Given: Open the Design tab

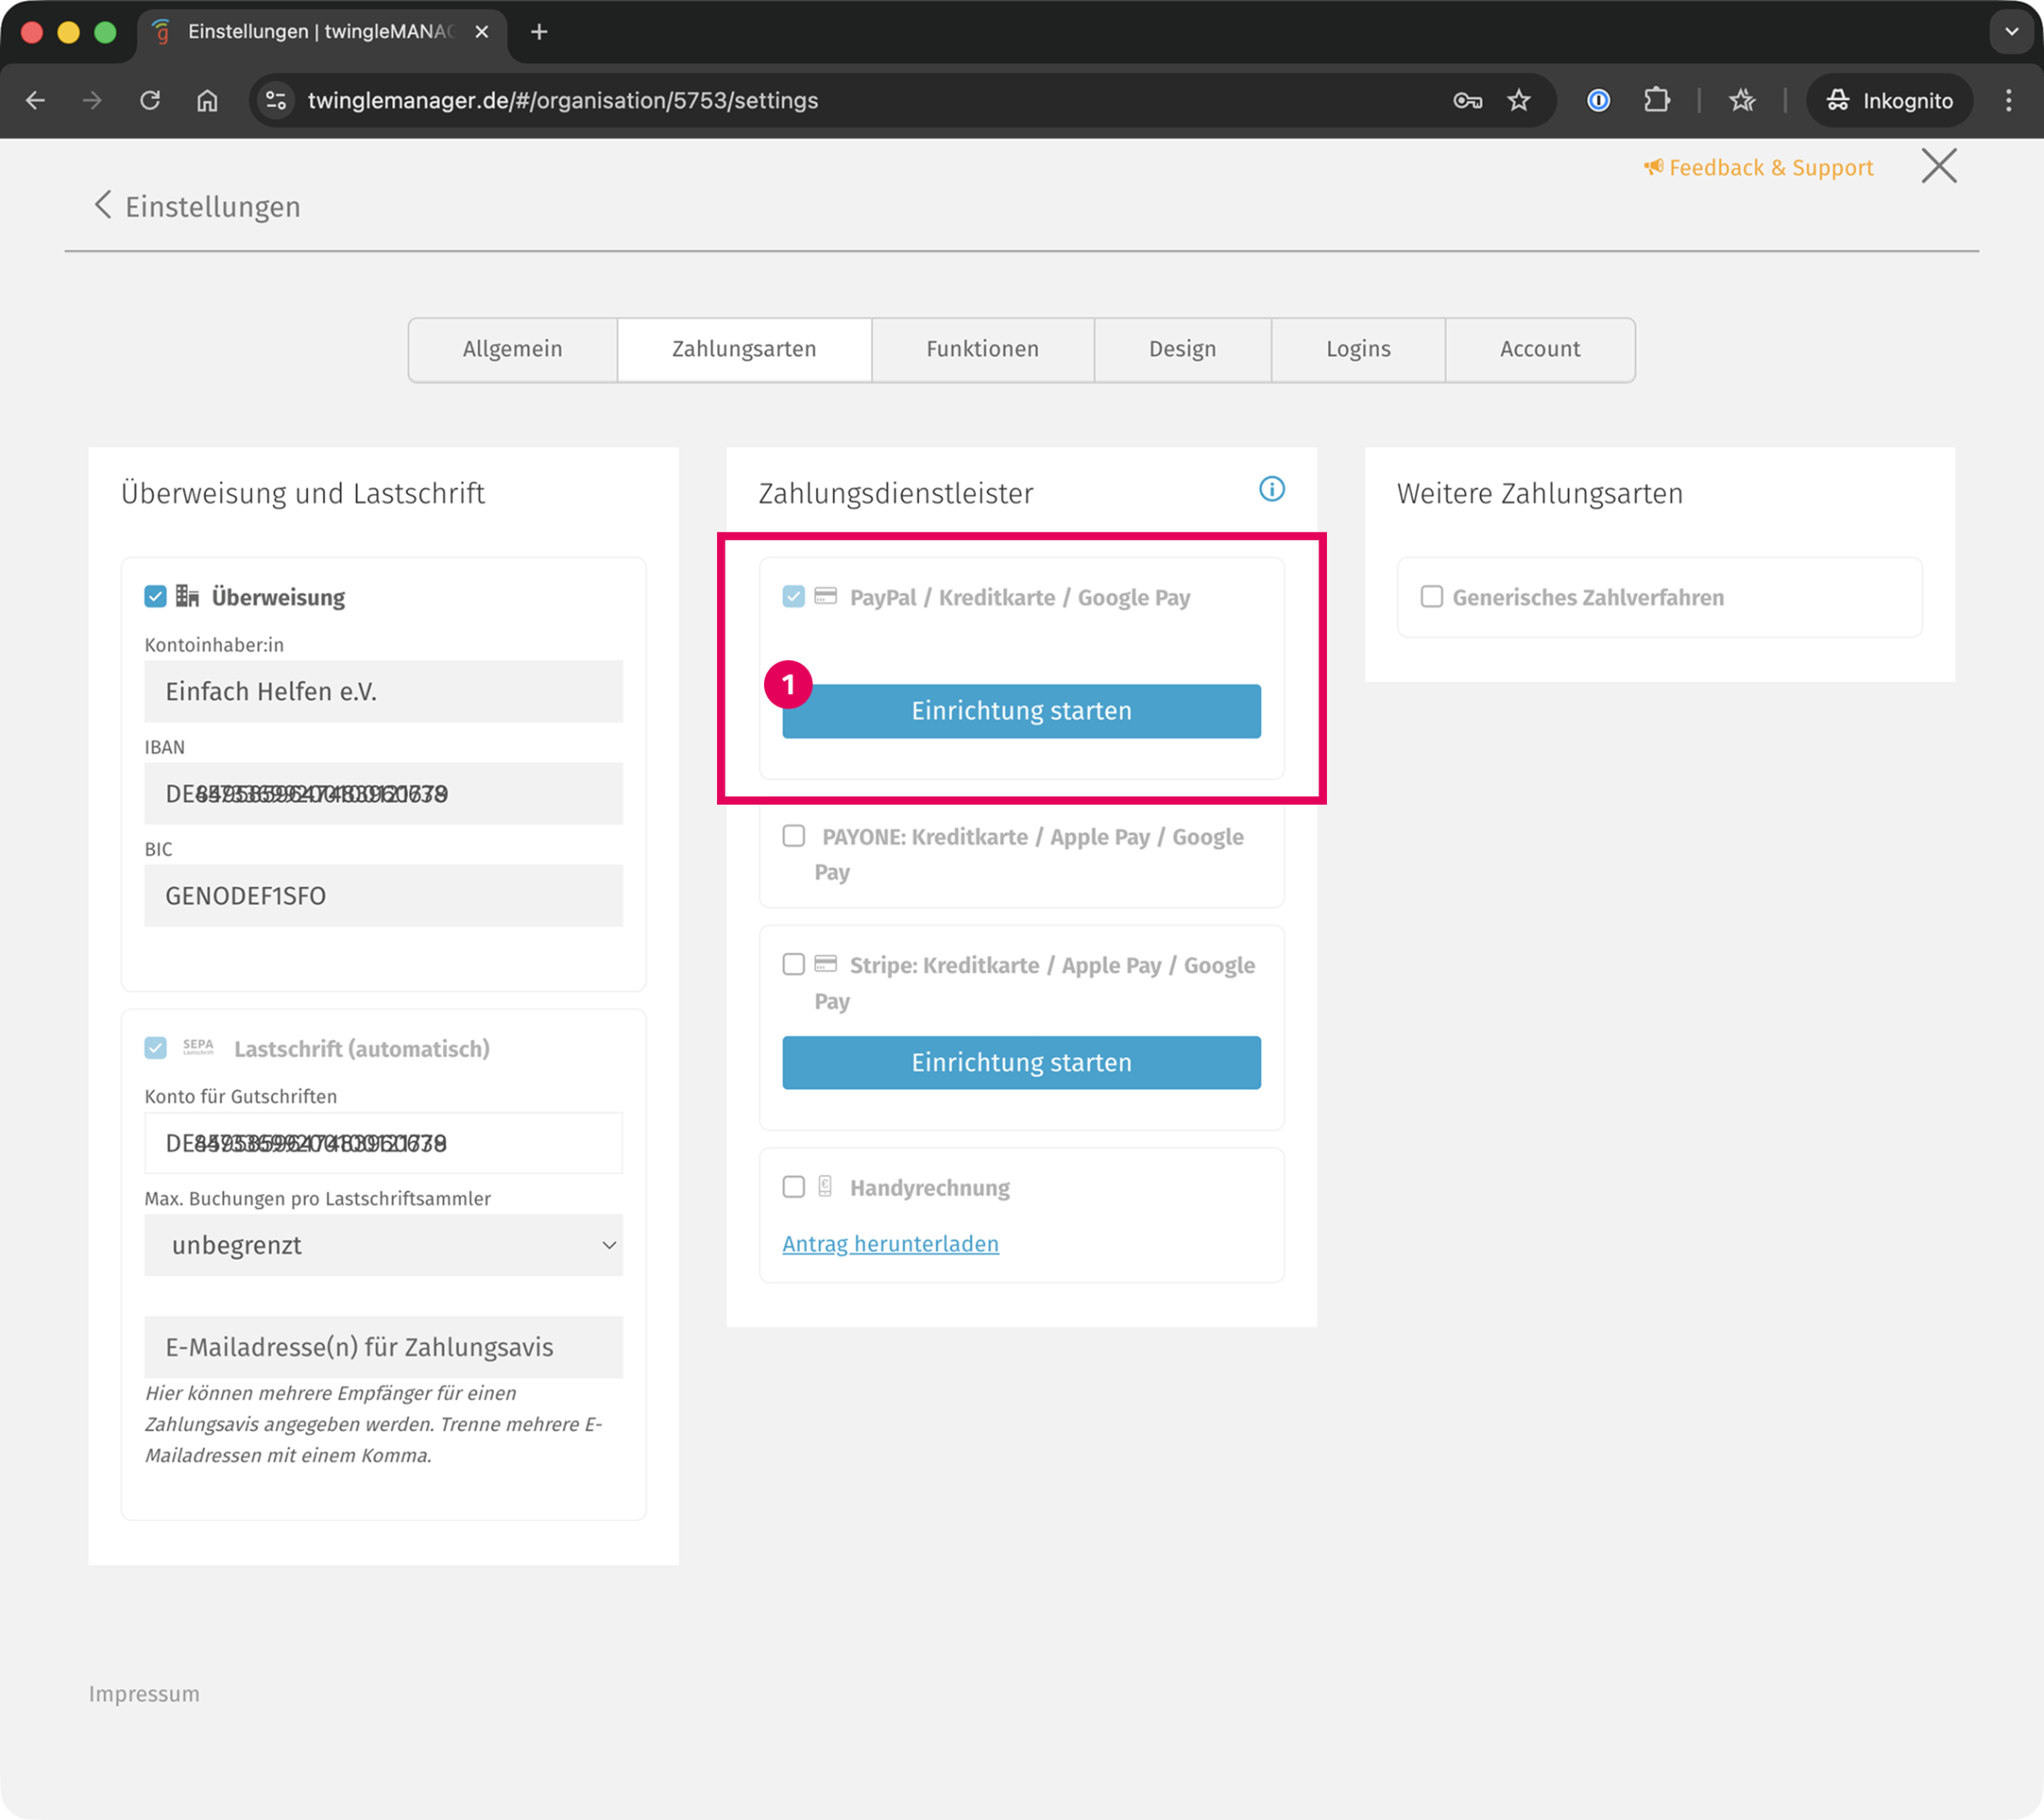Looking at the screenshot, I should (x=1181, y=349).
